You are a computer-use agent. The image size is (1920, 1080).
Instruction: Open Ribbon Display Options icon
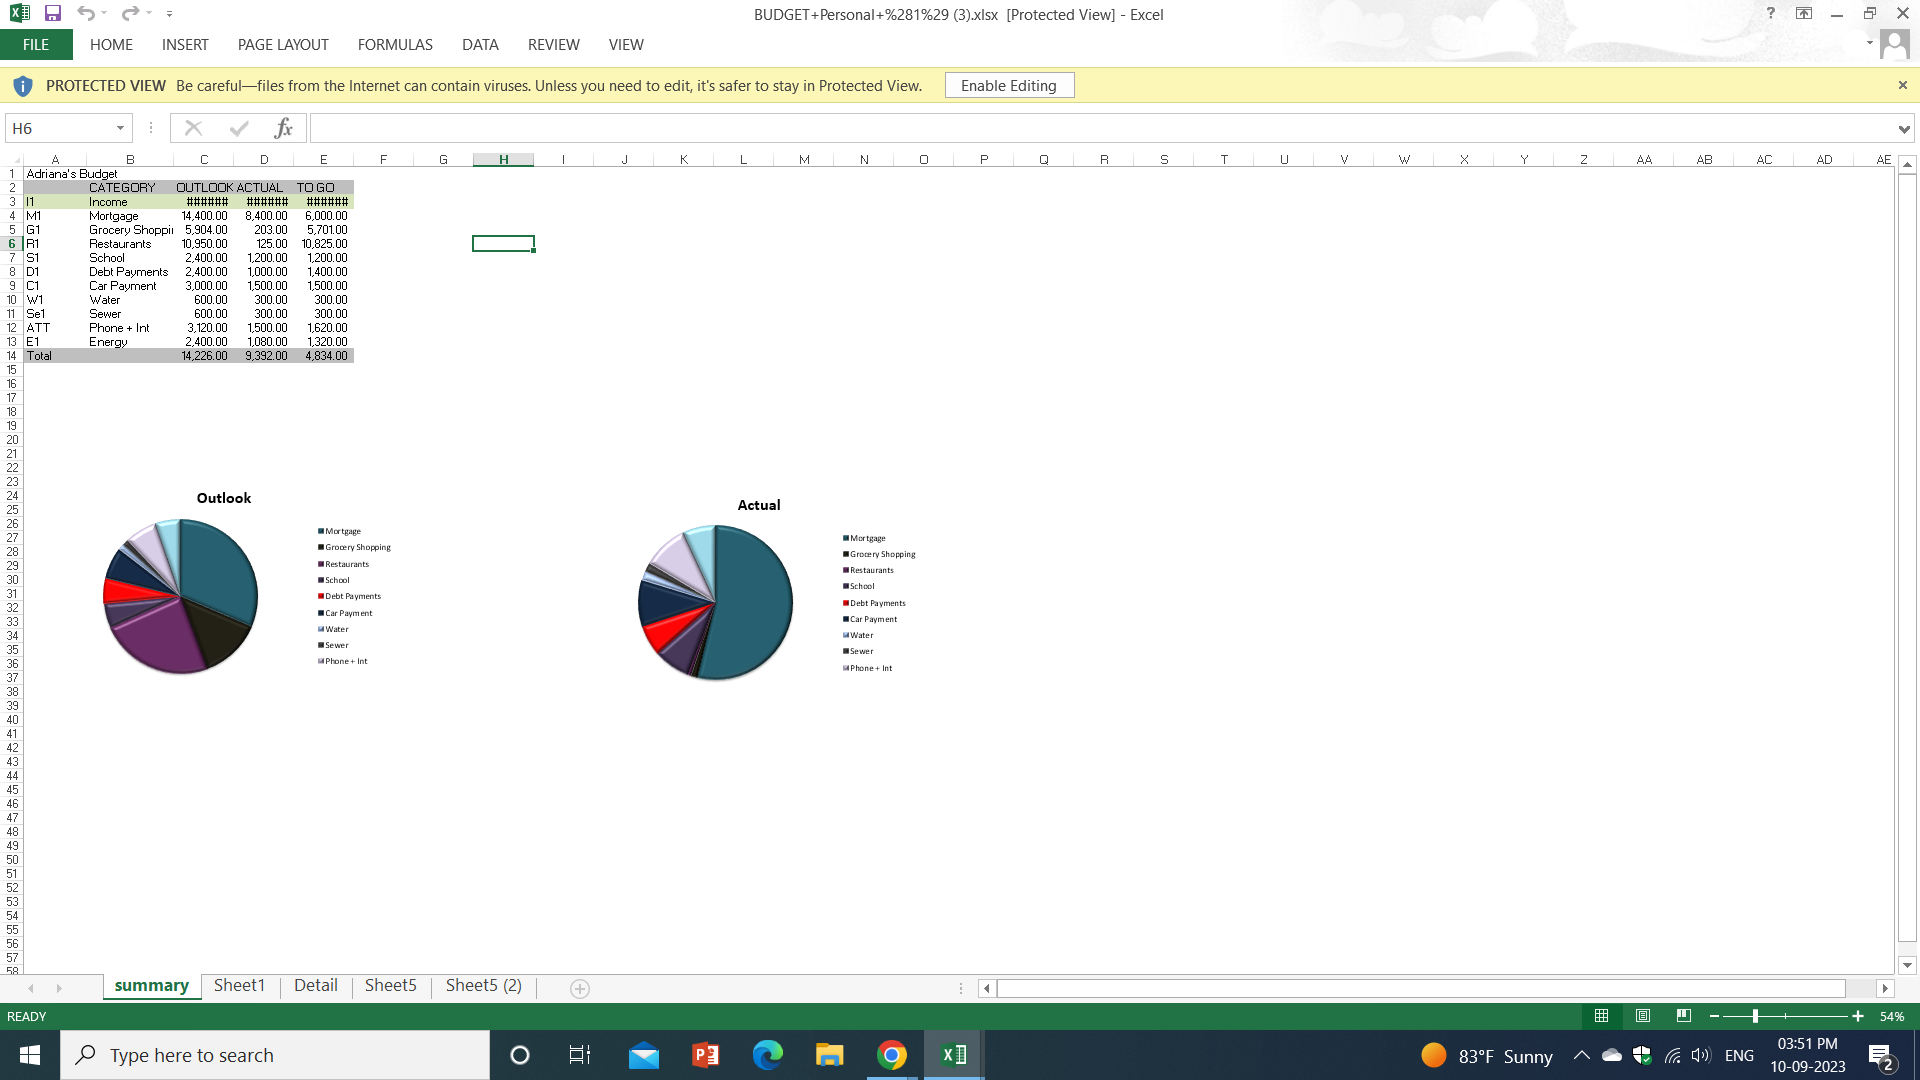(1804, 14)
